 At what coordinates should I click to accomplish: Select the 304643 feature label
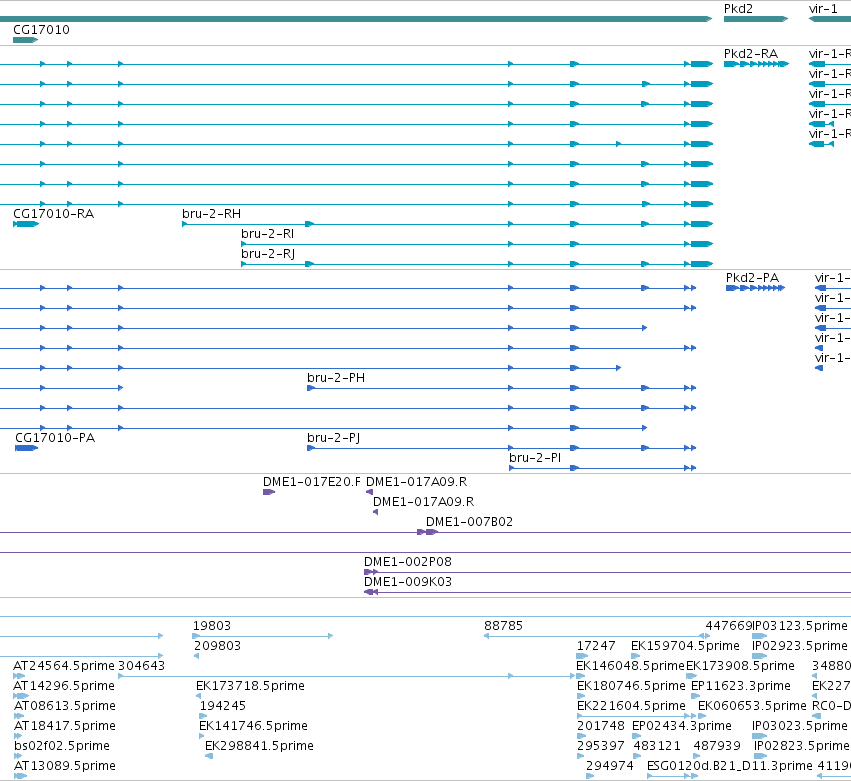pos(141,666)
